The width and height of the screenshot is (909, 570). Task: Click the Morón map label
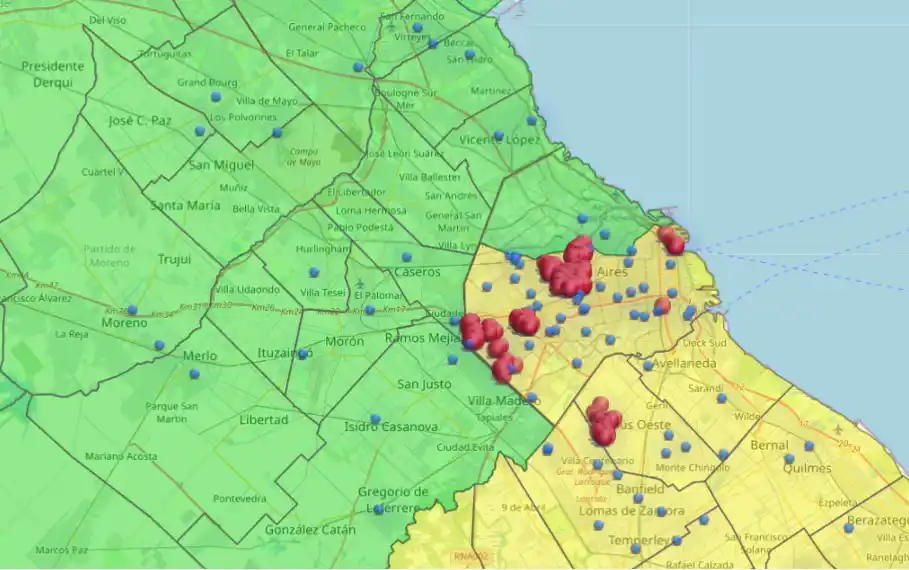pos(345,341)
